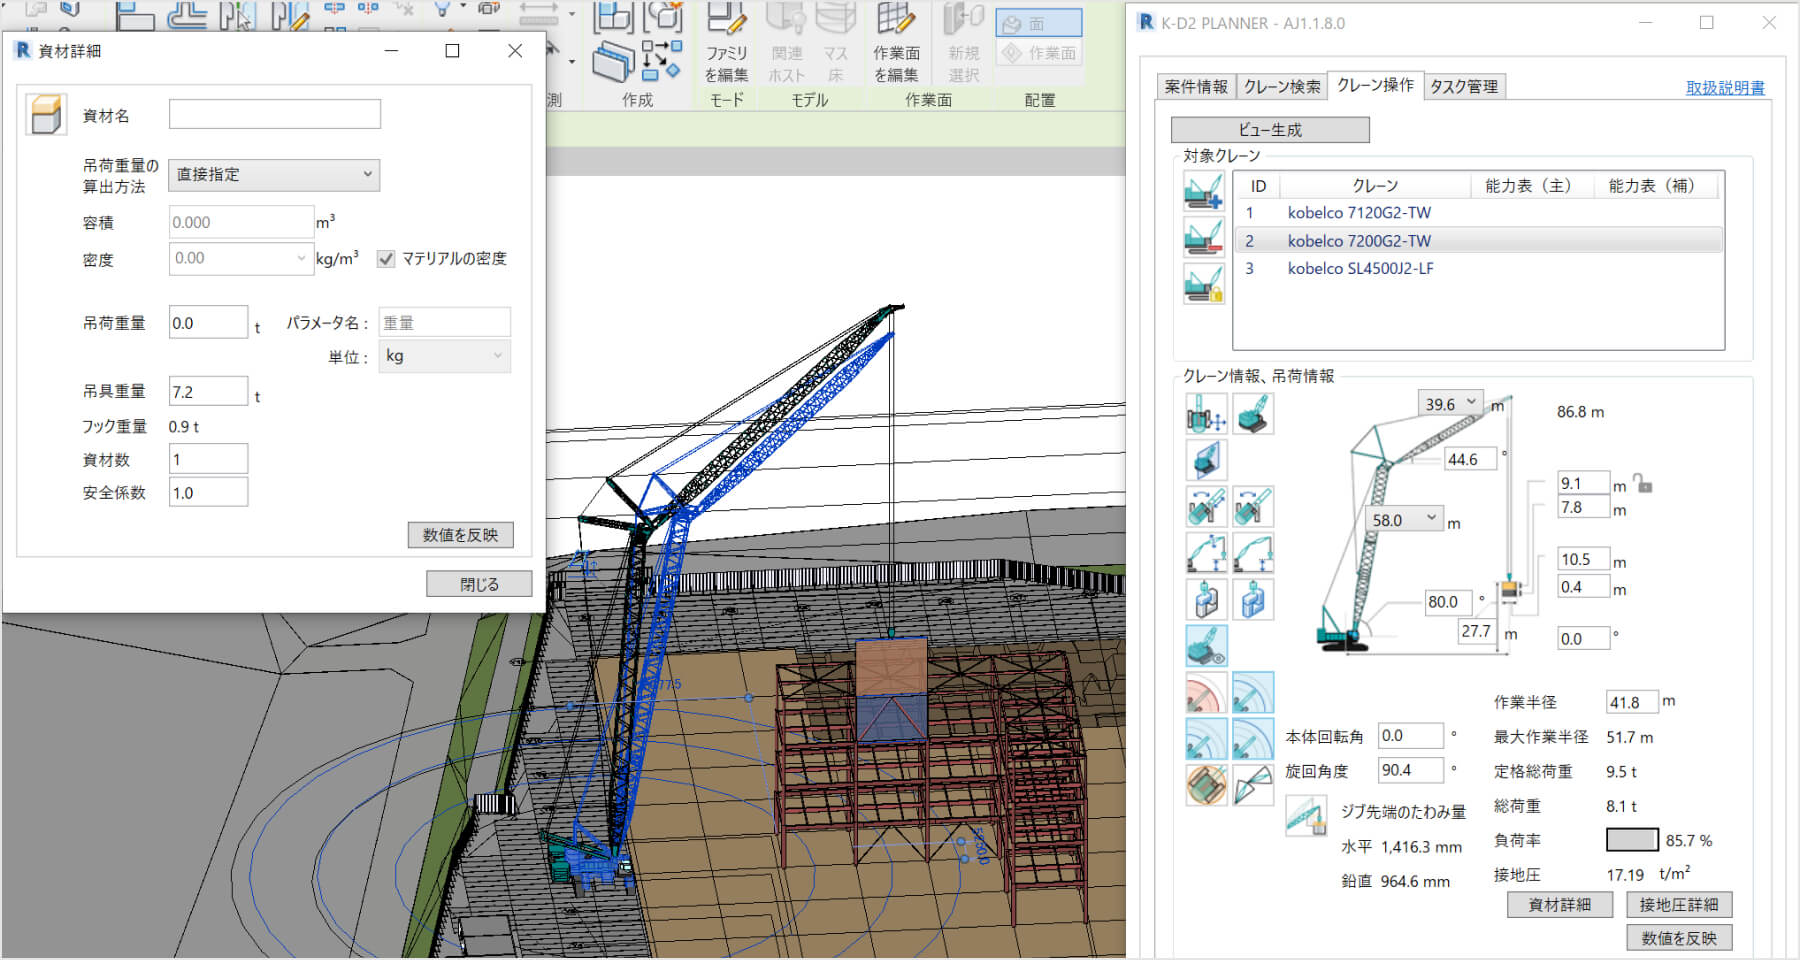
Task: Click the マス床 ribbon icon
Action: 836,44
